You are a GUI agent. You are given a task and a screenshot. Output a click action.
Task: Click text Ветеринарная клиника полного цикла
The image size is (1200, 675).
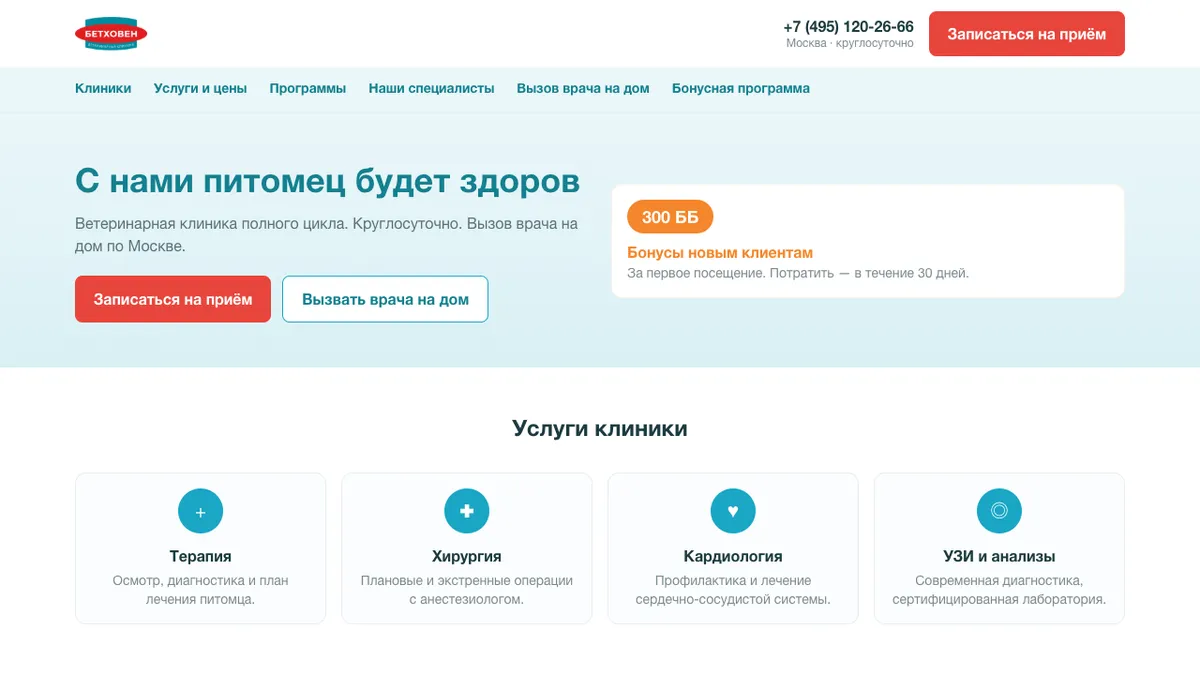[326, 234]
